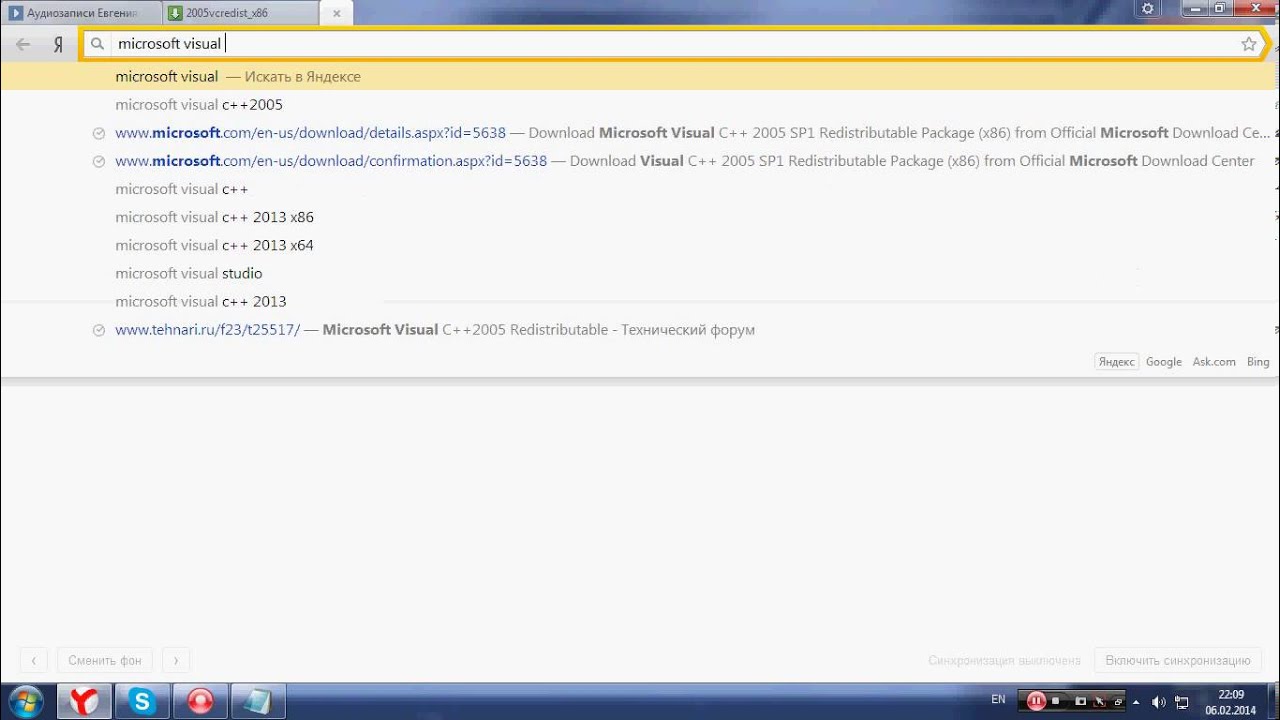Open Skype from the taskbar

pos(142,701)
